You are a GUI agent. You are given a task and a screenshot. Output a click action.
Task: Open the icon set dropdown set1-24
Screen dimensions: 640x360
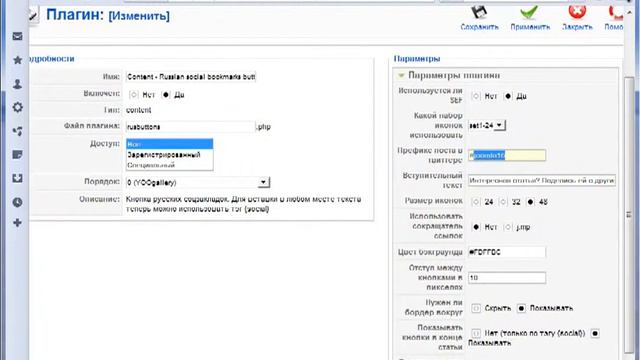487,125
